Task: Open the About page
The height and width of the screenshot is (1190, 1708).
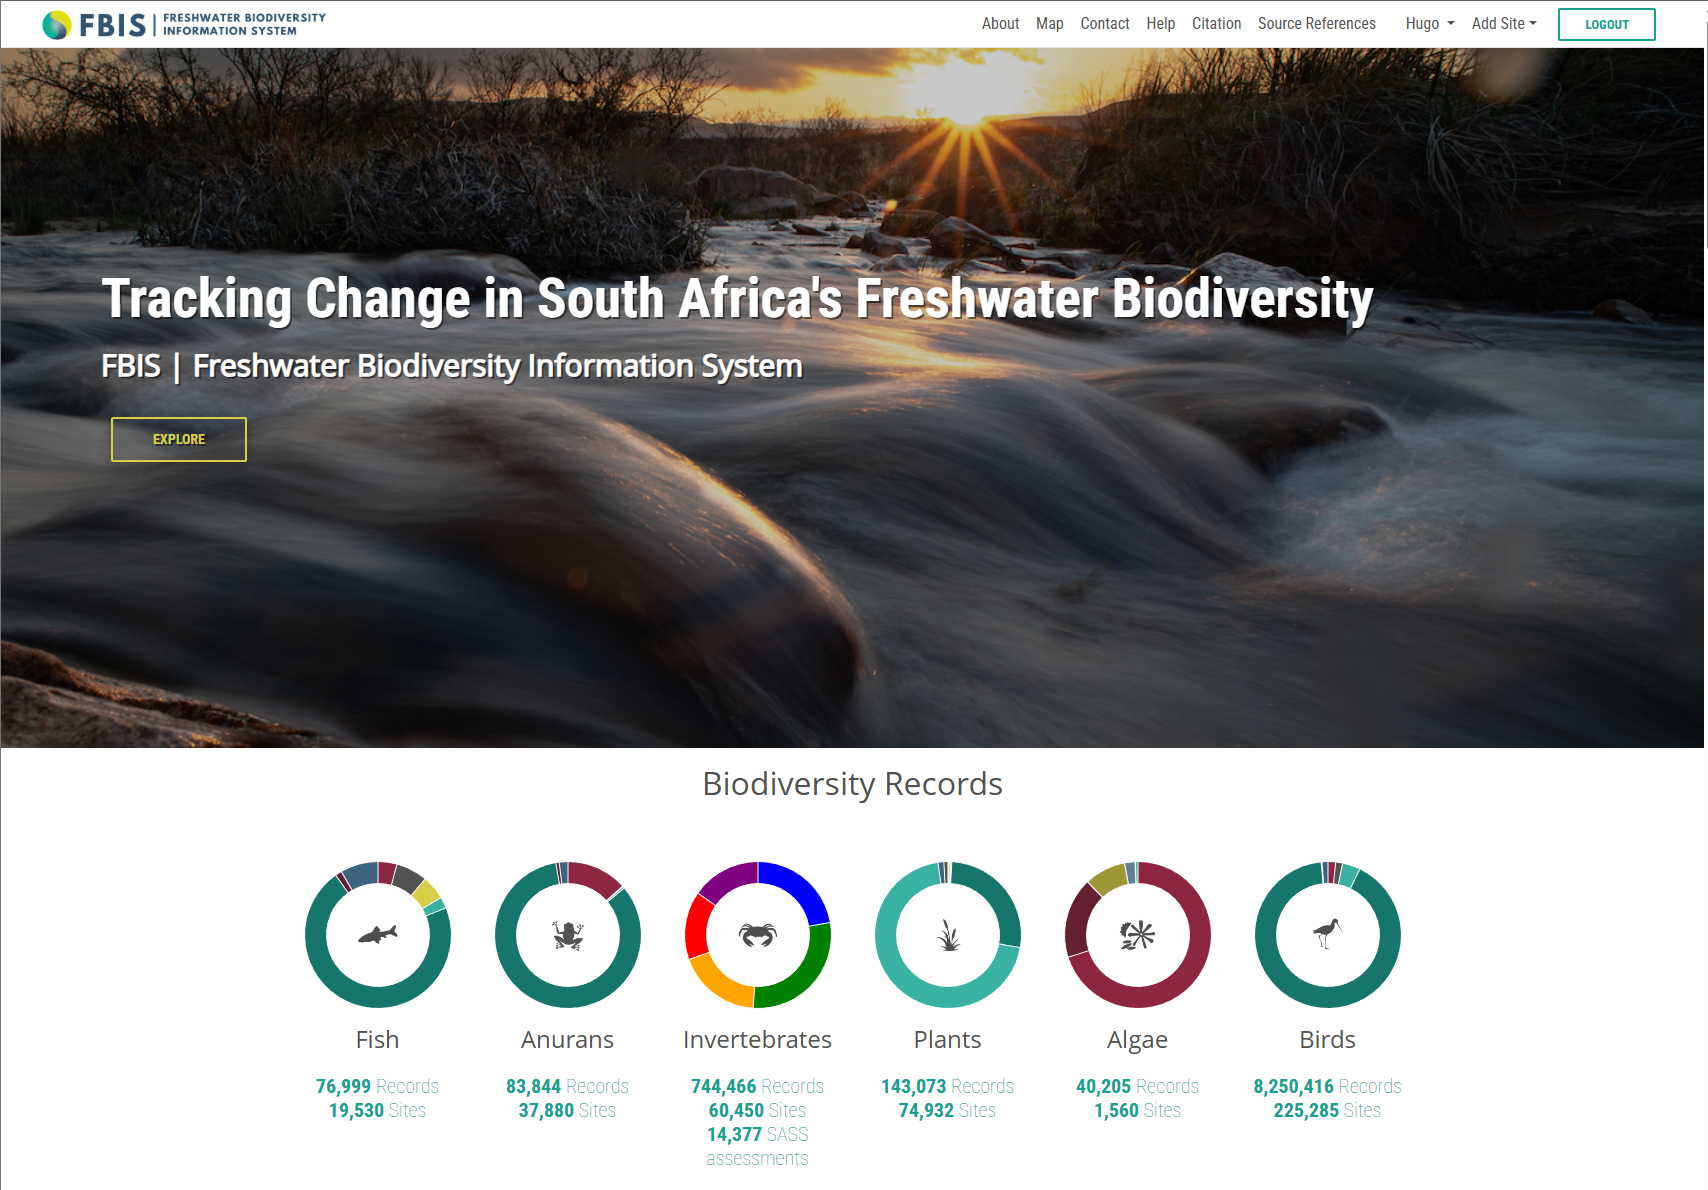Action: click(1000, 24)
